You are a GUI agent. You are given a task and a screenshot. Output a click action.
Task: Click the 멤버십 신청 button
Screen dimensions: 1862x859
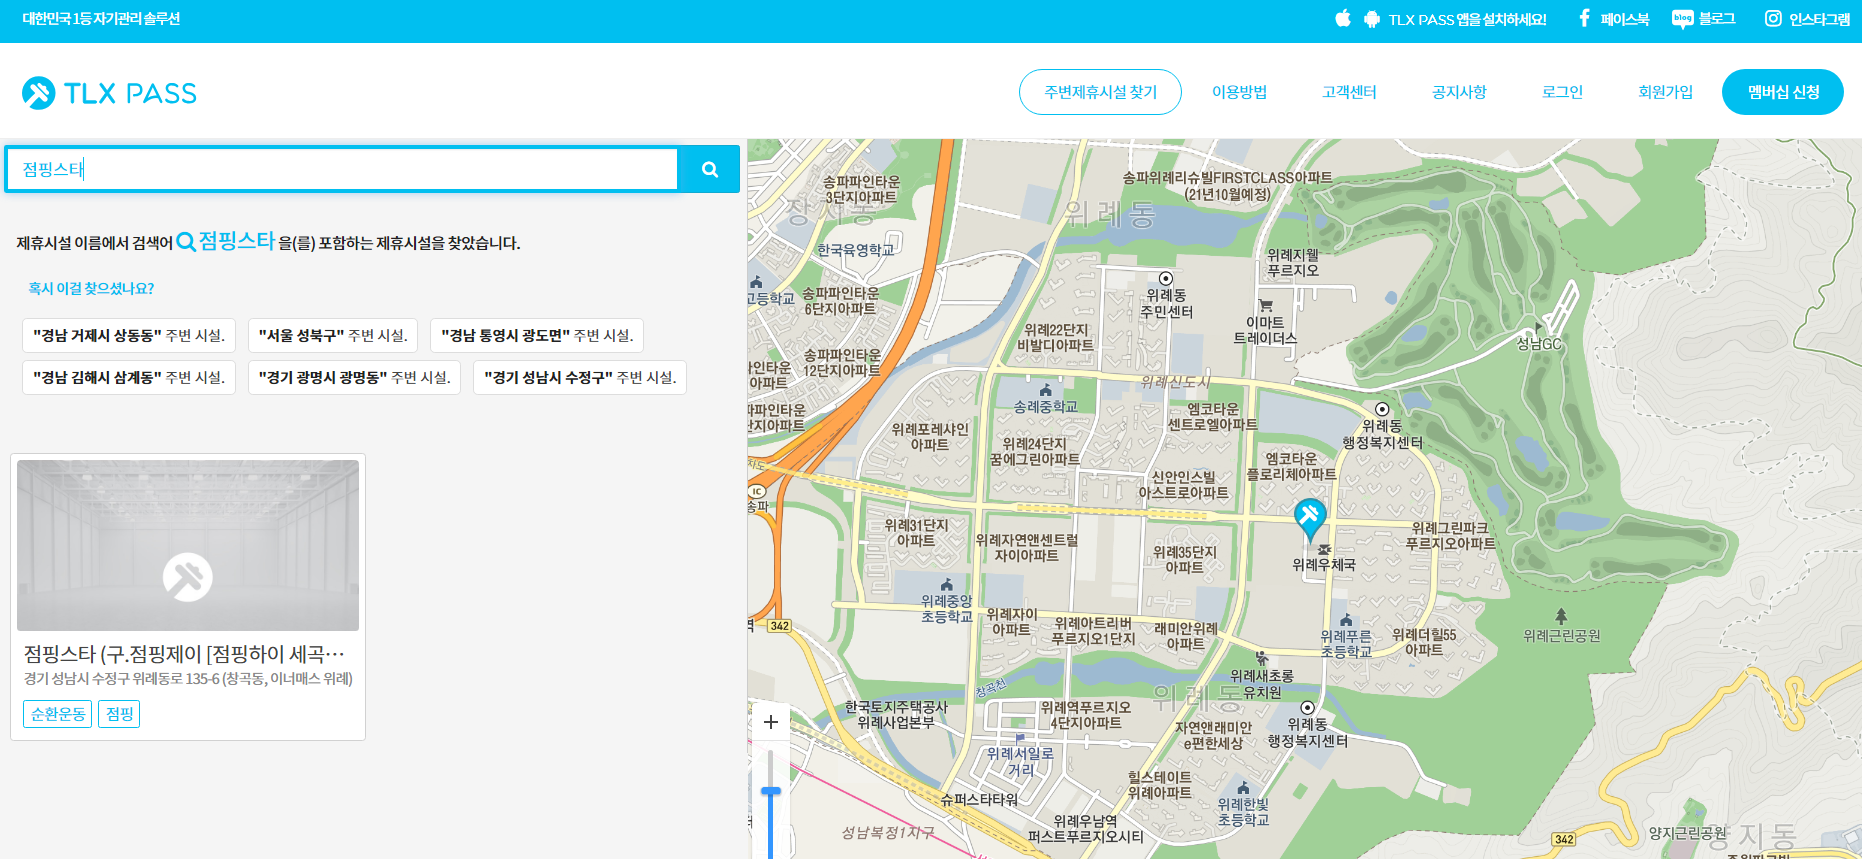click(x=1783, y=92)
